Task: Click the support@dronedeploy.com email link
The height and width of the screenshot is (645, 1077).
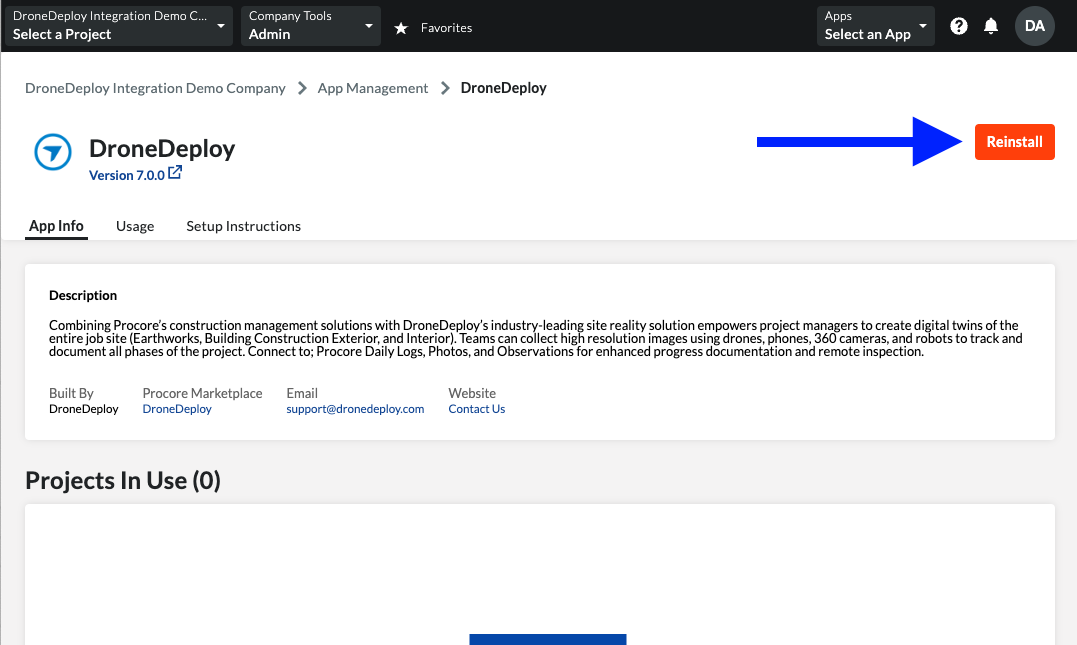Action: tap(355, 409)
